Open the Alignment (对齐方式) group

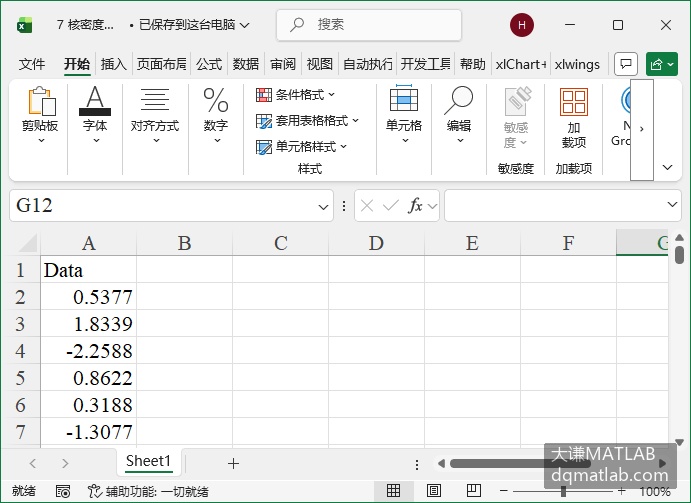click(x=155, y=116)
